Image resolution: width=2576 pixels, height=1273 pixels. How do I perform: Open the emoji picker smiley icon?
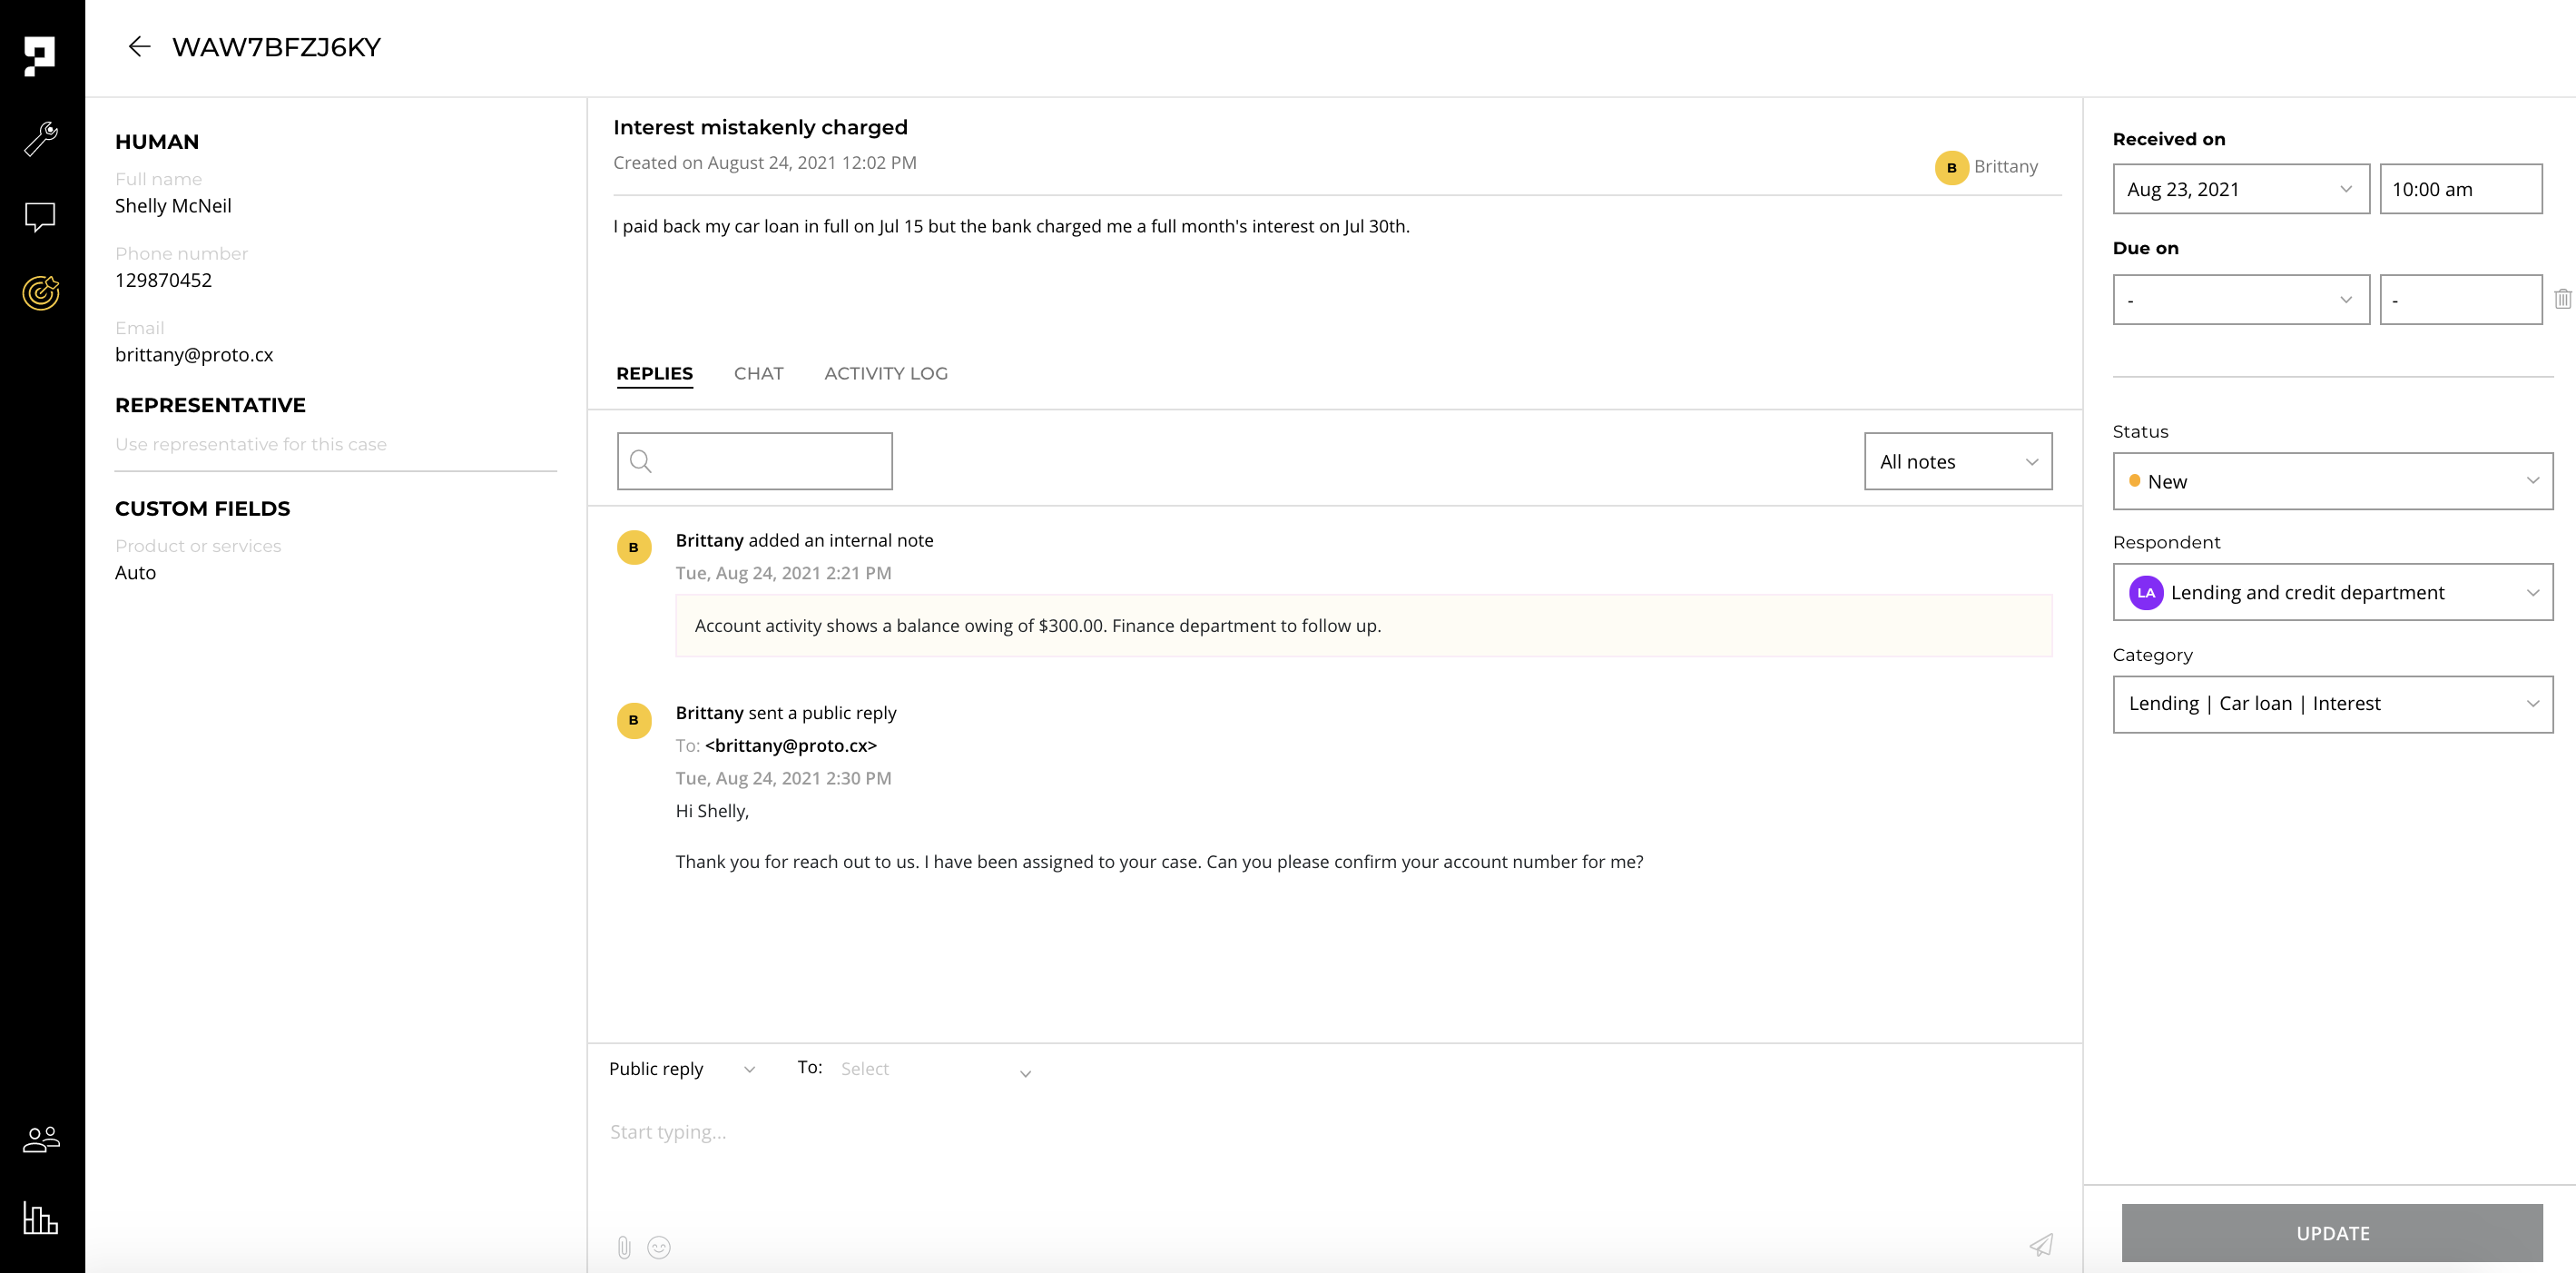point(659,1246)
